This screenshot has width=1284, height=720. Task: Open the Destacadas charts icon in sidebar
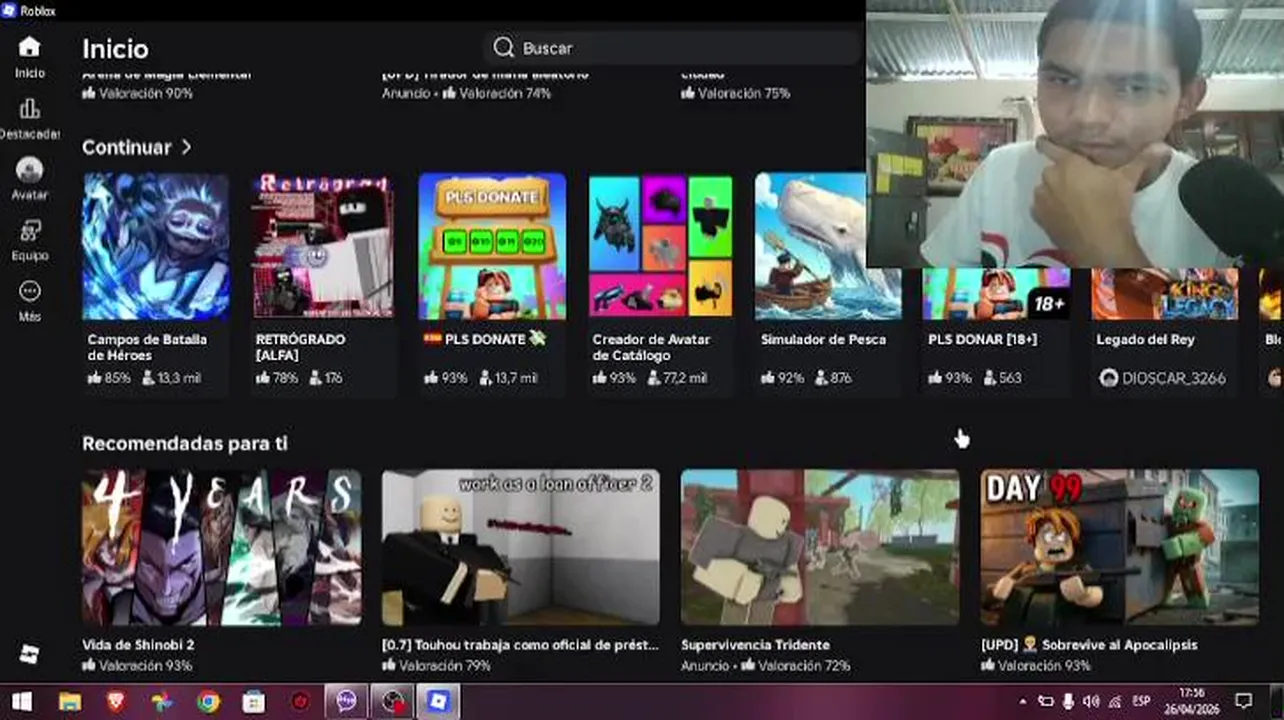30,108
